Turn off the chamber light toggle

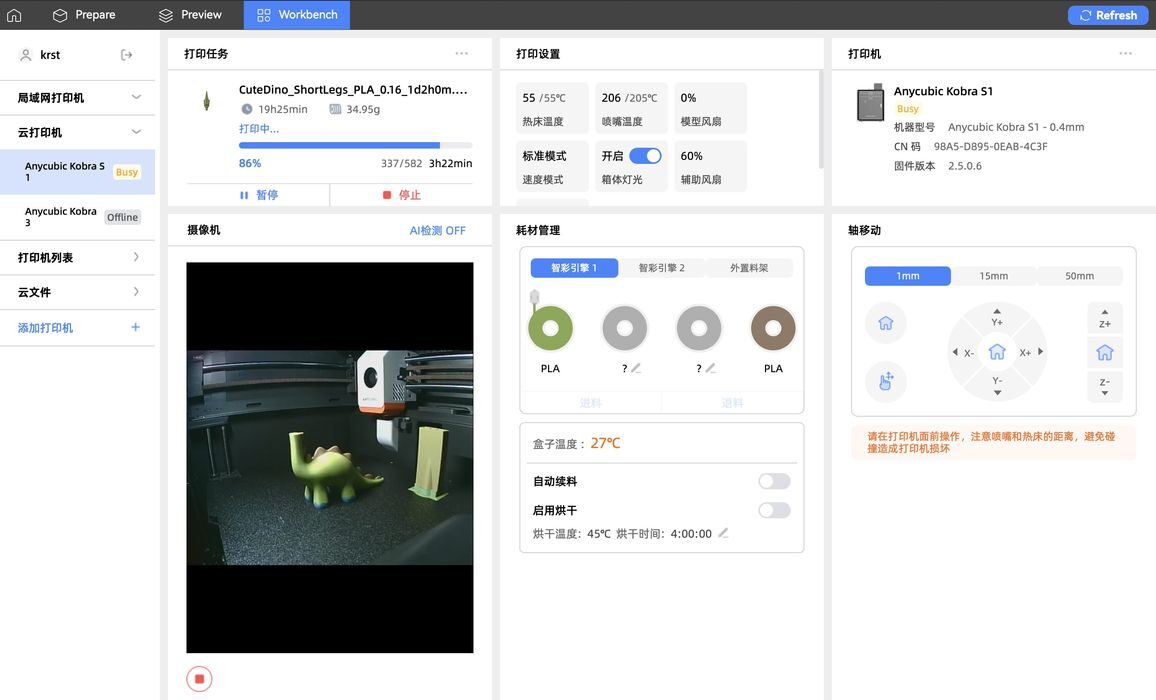(645, 156)
